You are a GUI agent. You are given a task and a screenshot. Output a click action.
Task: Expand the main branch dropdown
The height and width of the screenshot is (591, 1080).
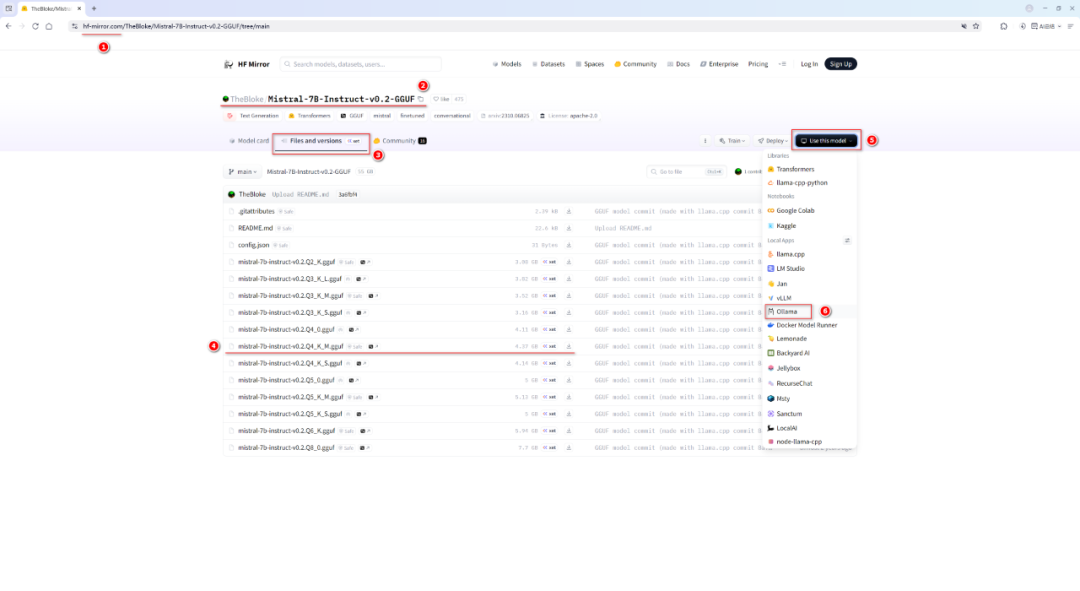click(x=242, y=172)
